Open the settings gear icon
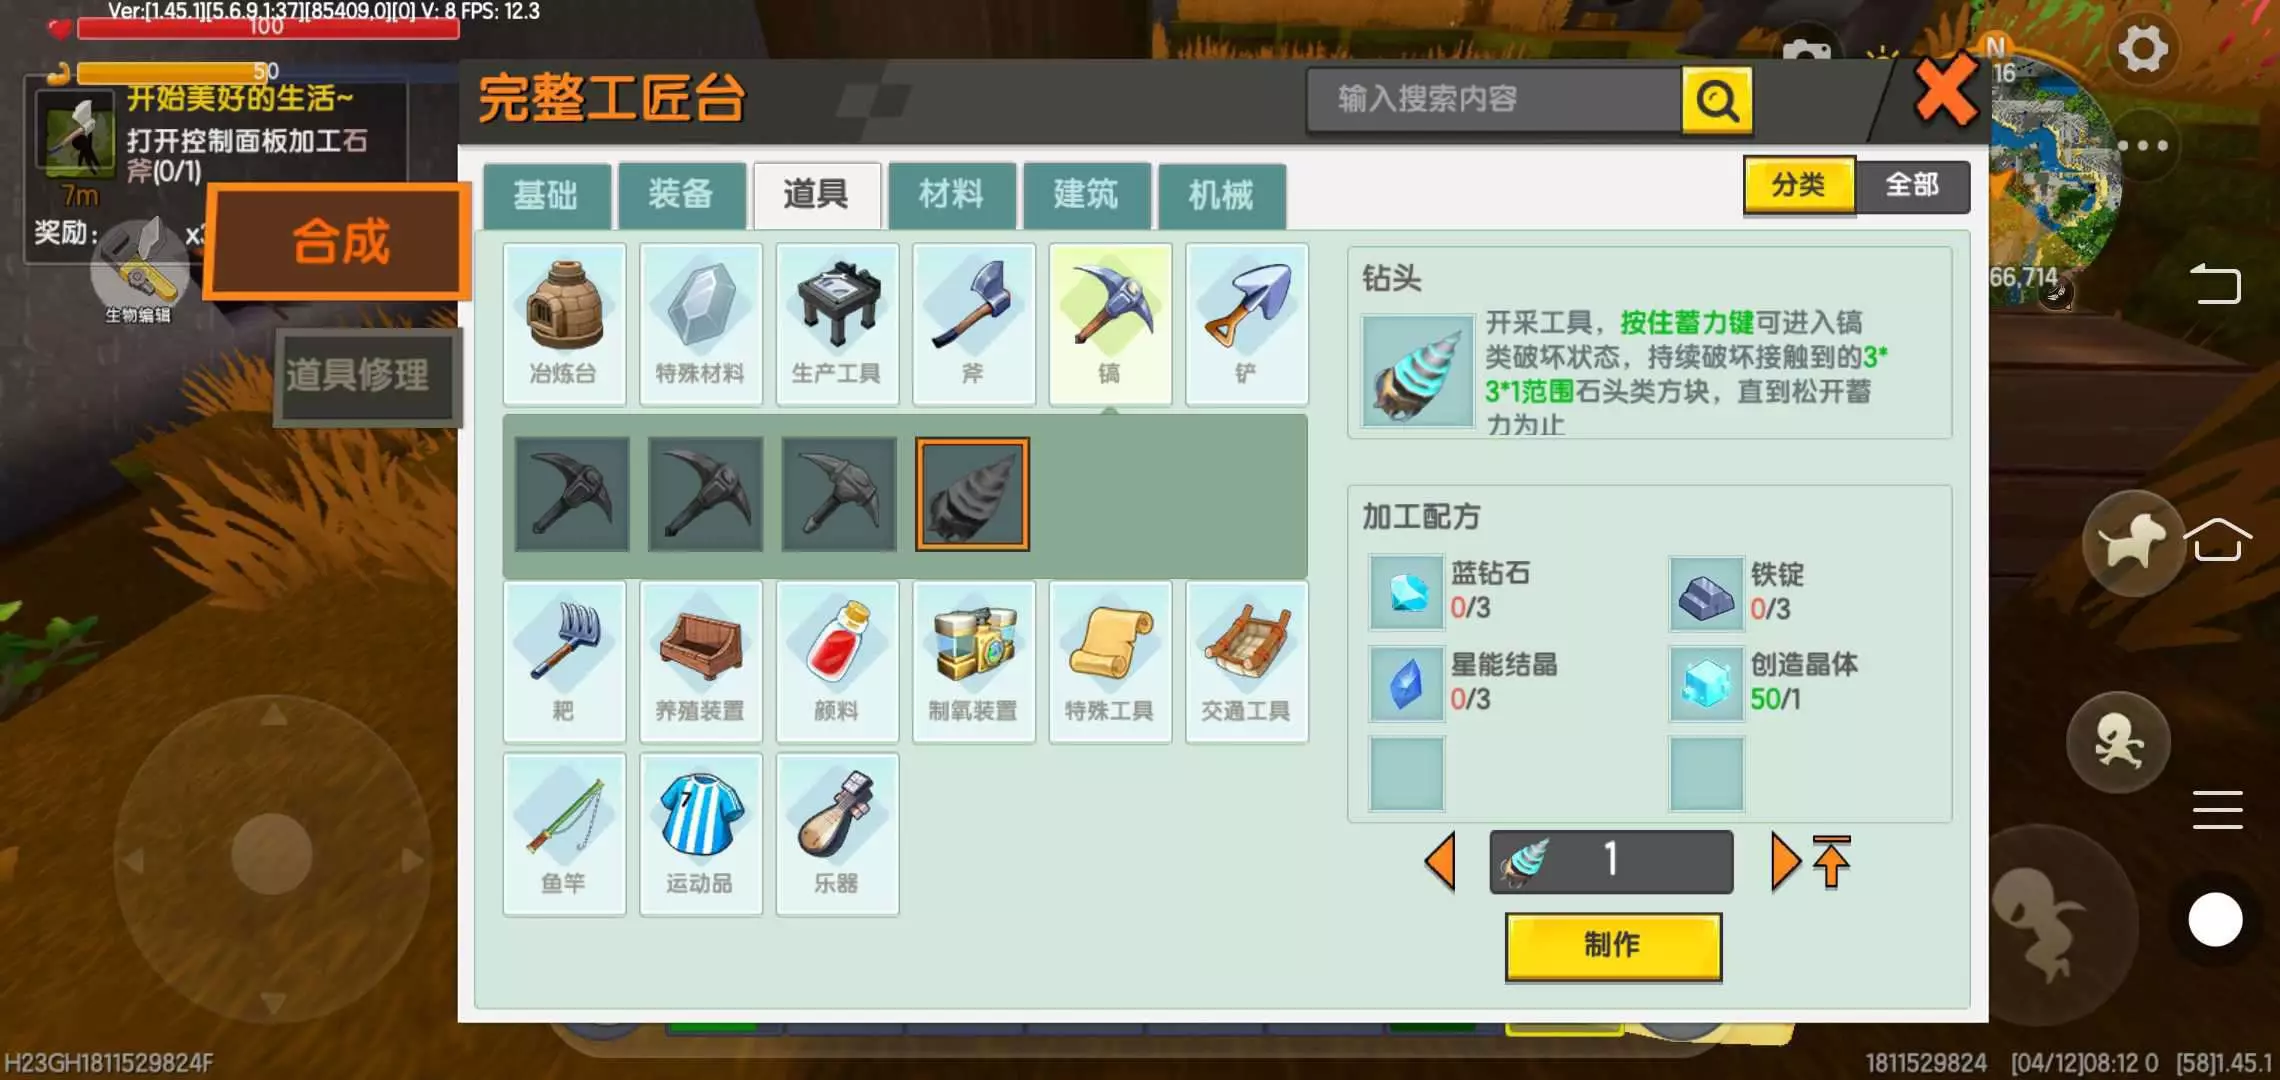Viewport: 2280px width, 1080px height. tap(2142, 48)
